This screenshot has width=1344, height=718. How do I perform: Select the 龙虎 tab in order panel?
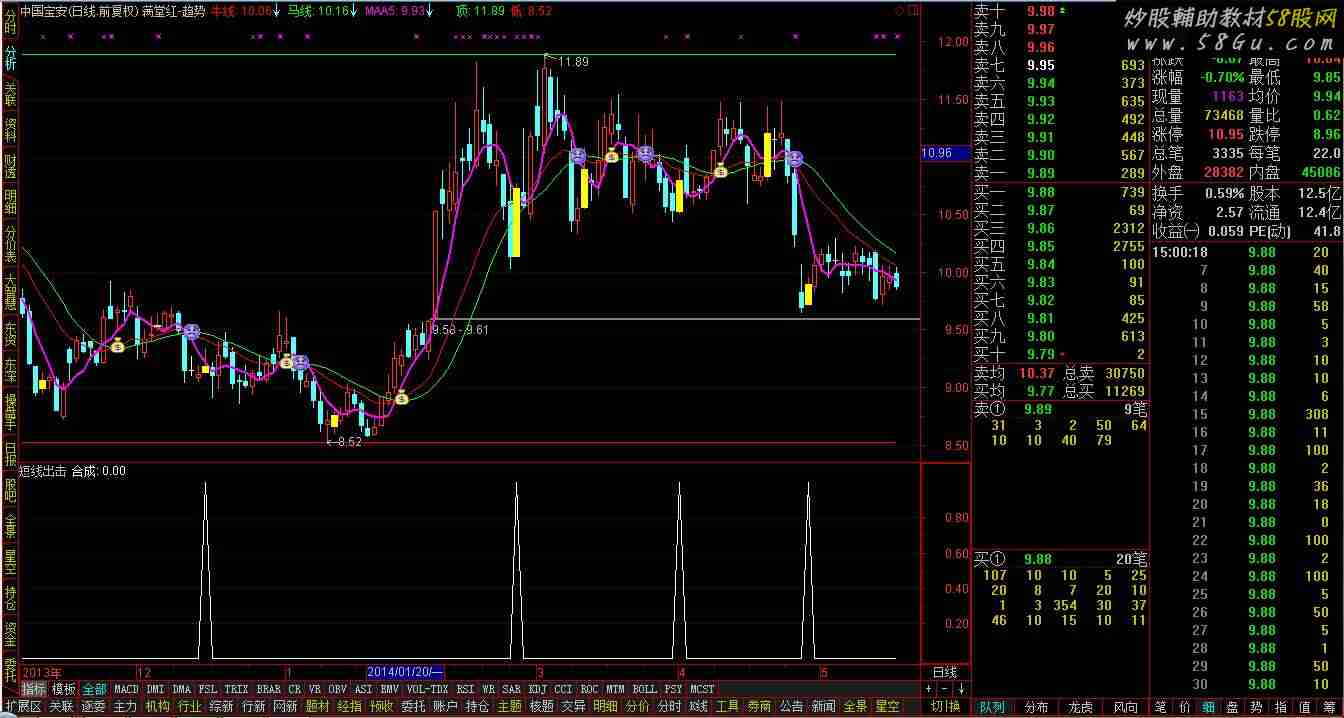click(x=1081, y=706)
